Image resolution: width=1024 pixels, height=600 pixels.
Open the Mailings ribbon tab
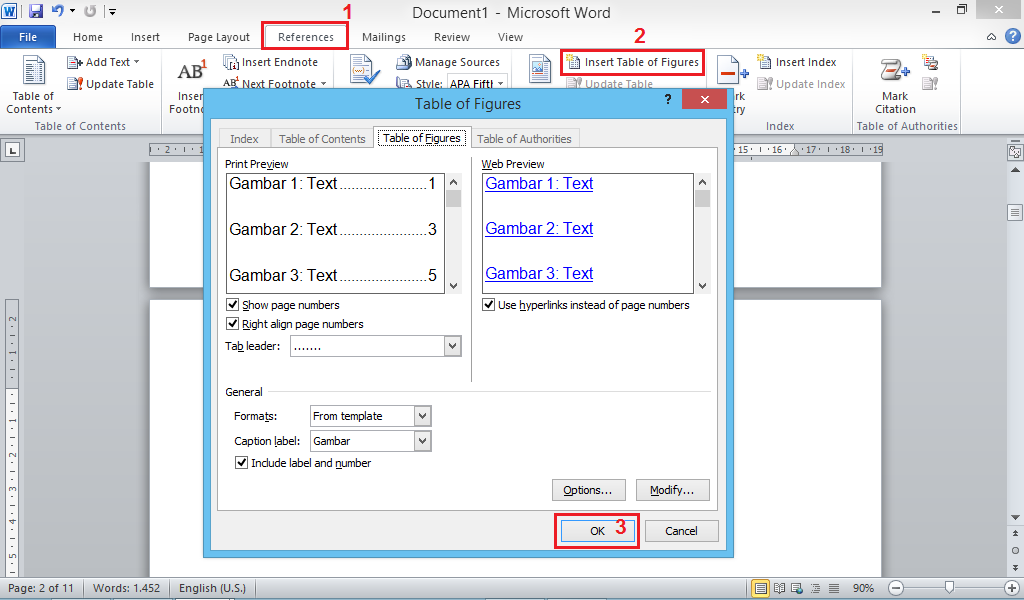coord(384,36)
